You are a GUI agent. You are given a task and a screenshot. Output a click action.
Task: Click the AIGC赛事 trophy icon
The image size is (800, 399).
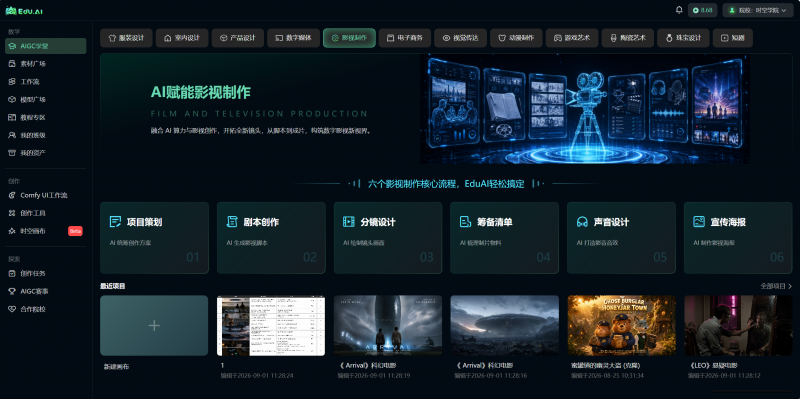pyautogui.click(x=12, y=291)
